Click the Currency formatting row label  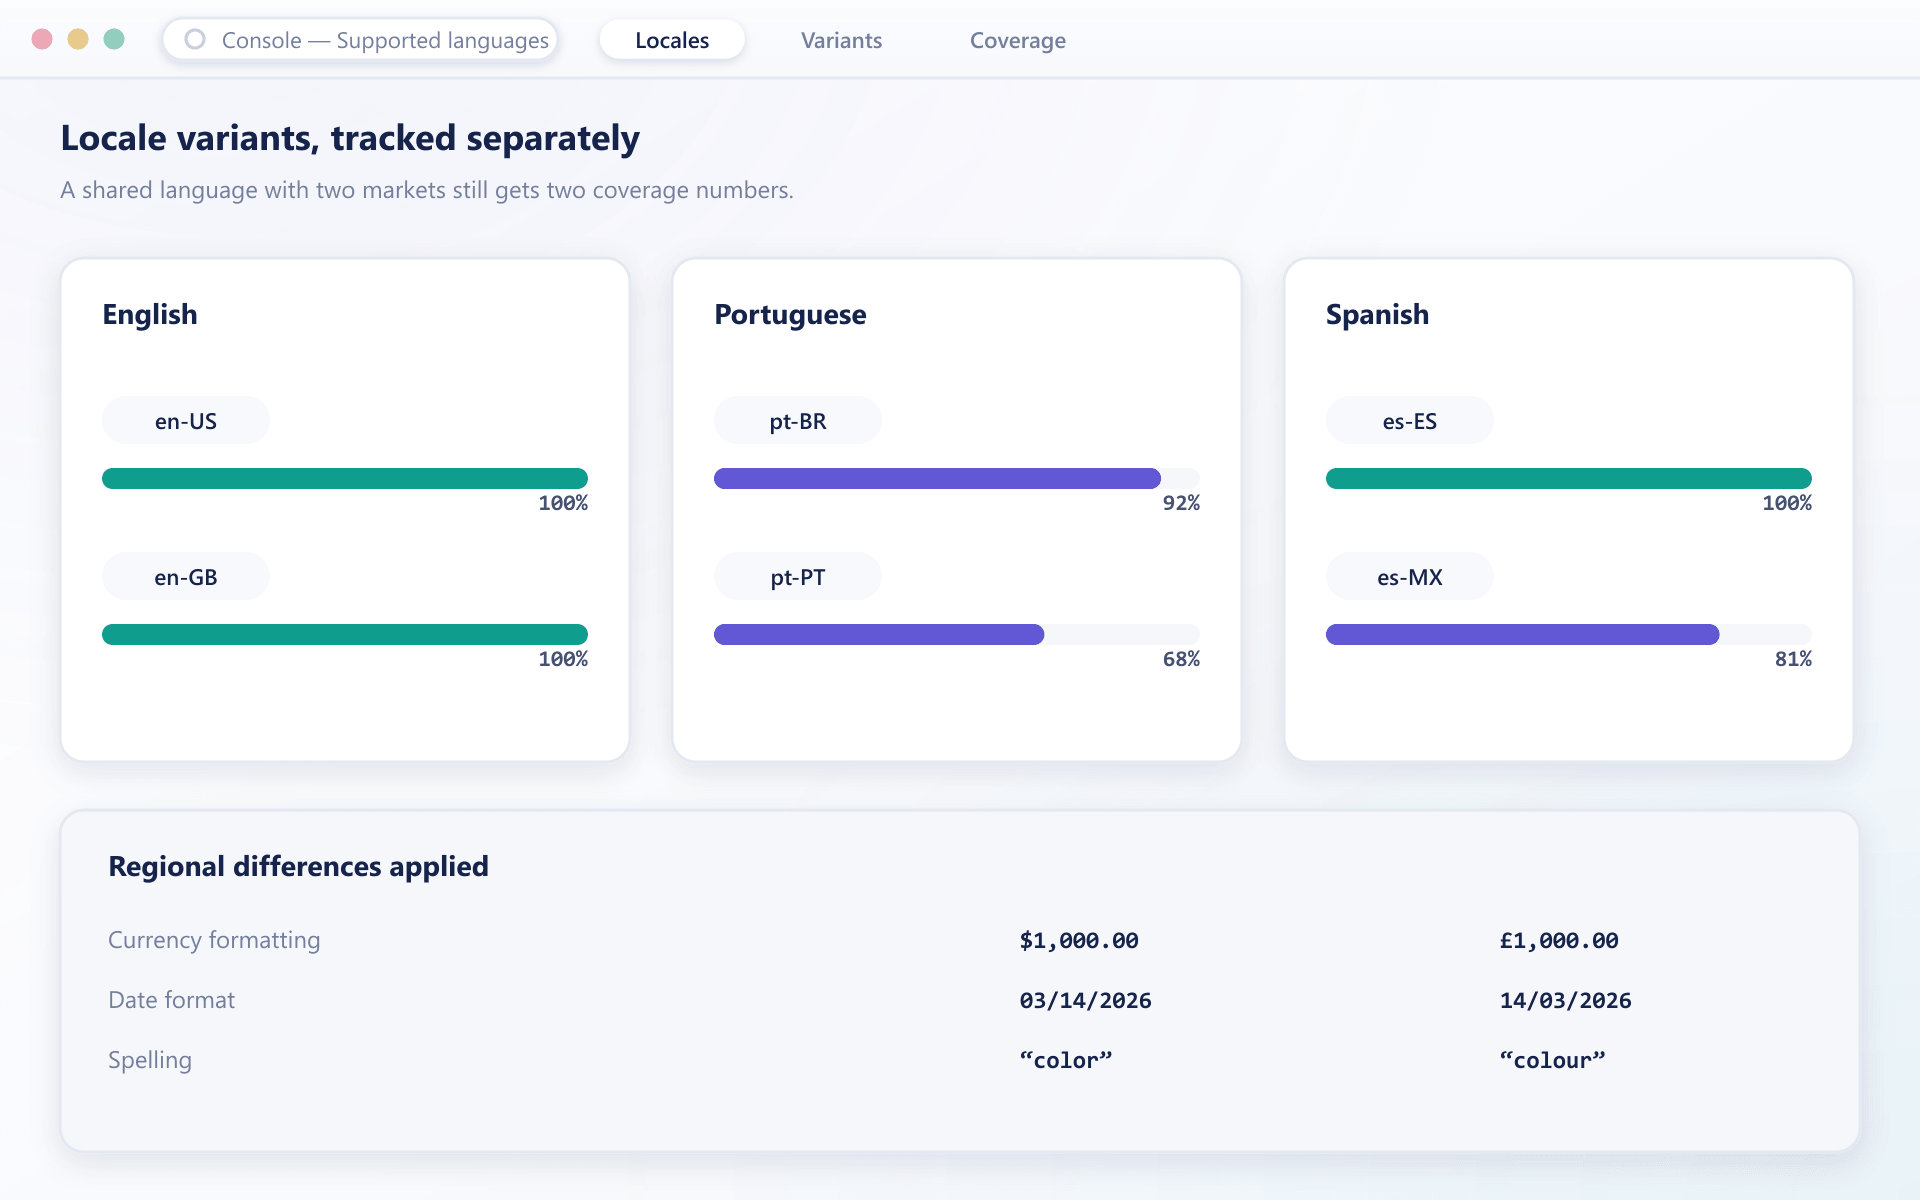coord(214,940)
